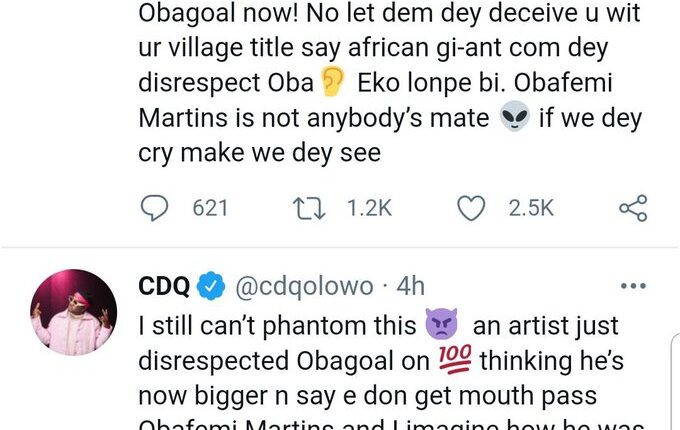Click the purple devil emoji in CDQ's tweet
The width and height of the screenshot is (680, 430).
click(439, 325)
